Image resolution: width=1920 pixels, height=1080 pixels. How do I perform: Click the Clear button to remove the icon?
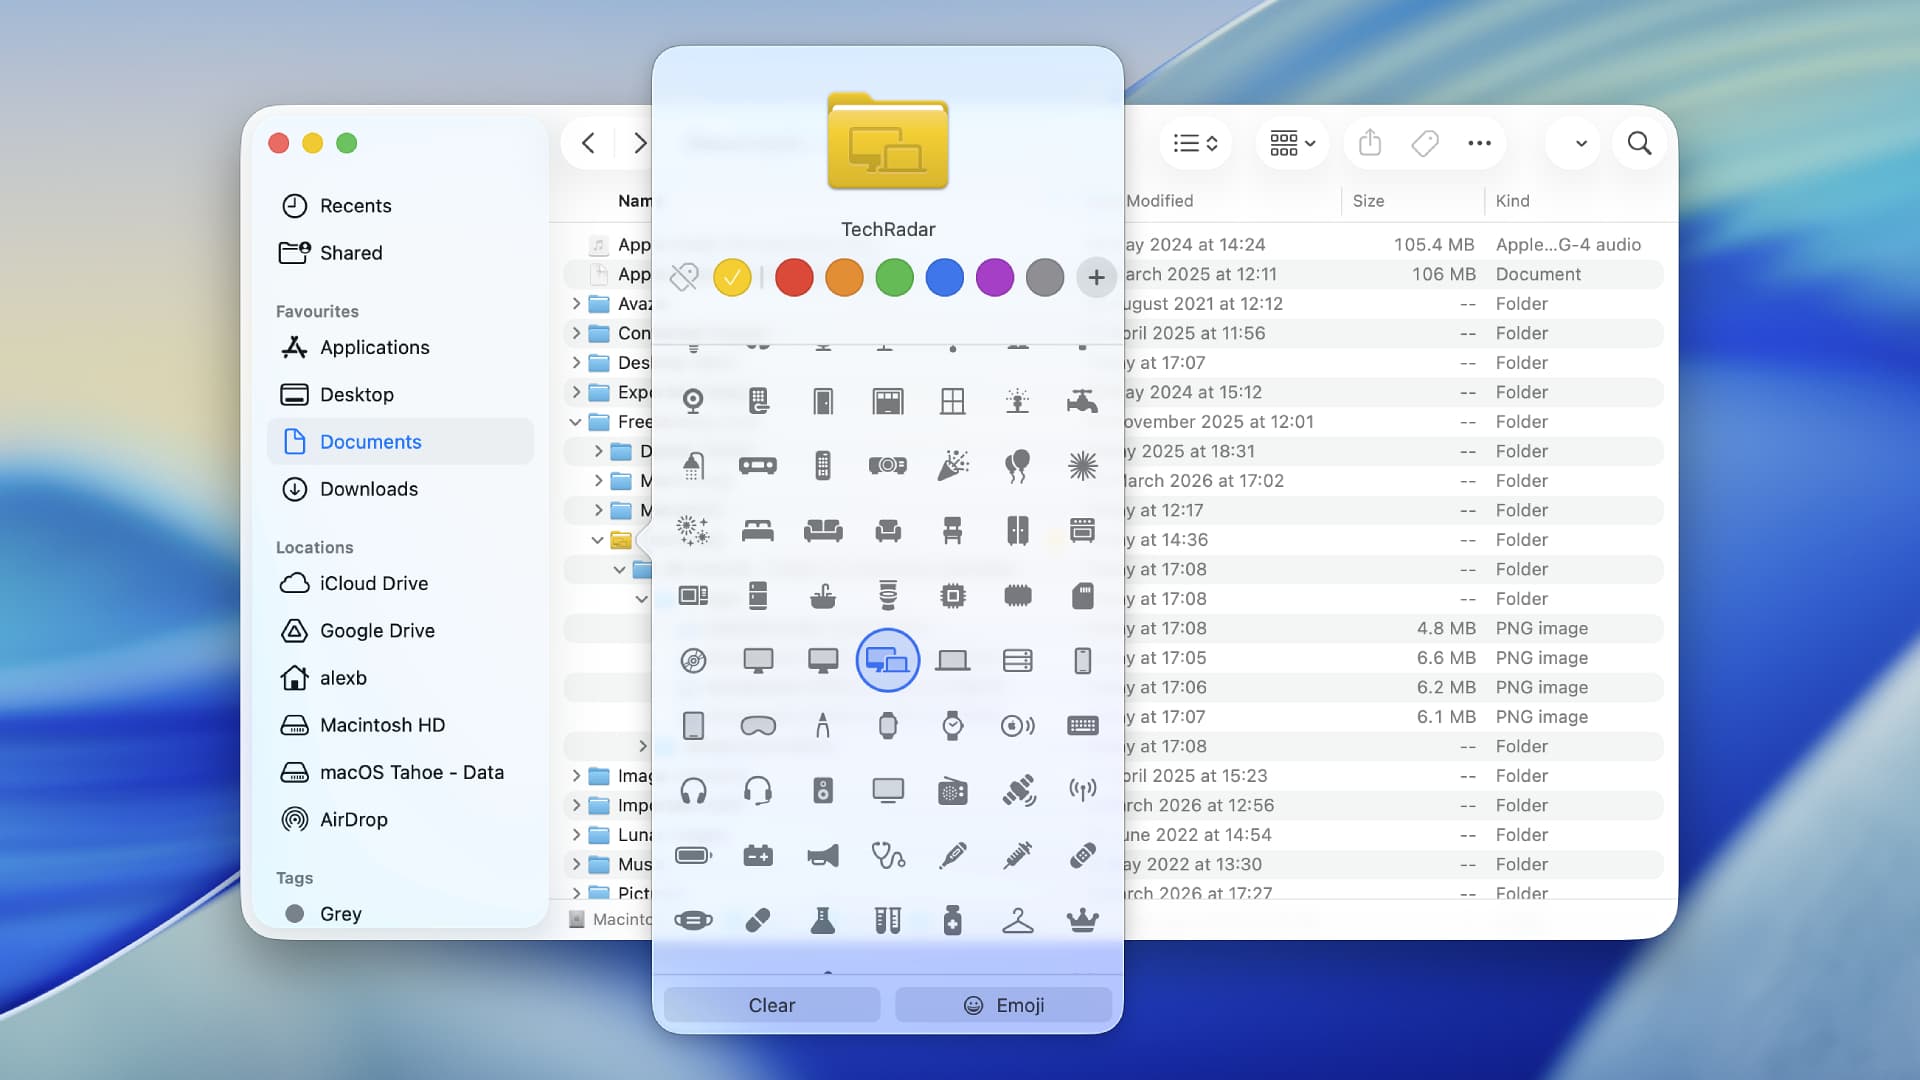point(770,1004)
